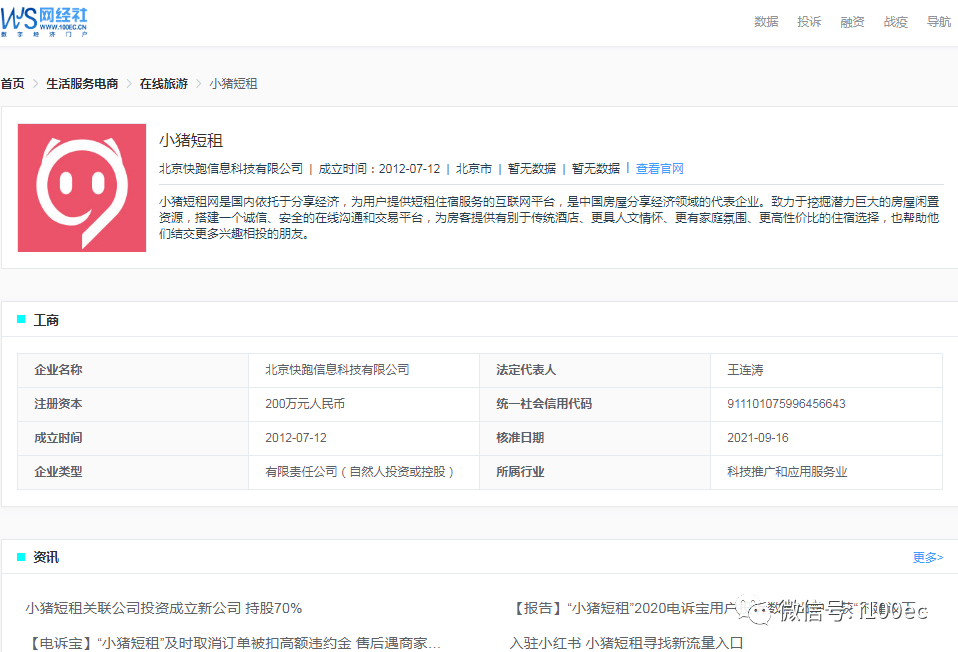
Task: Open the 导航 menu item
Action: click(938, 22)
